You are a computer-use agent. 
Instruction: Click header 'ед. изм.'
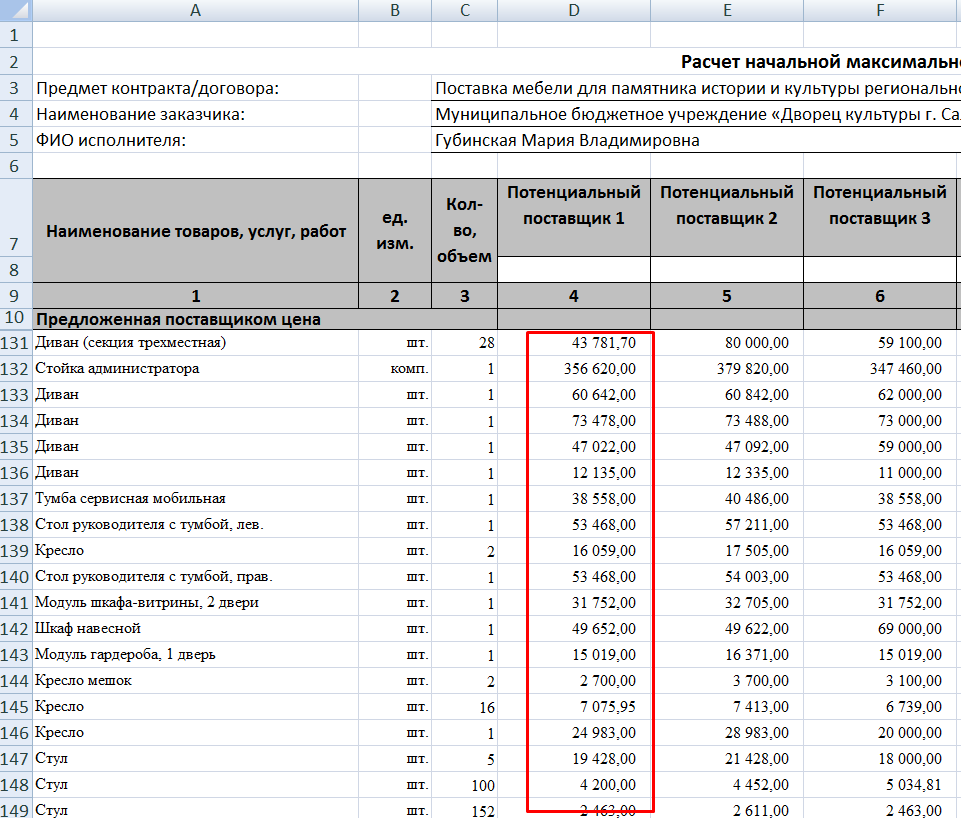click(x=395, y=231)
